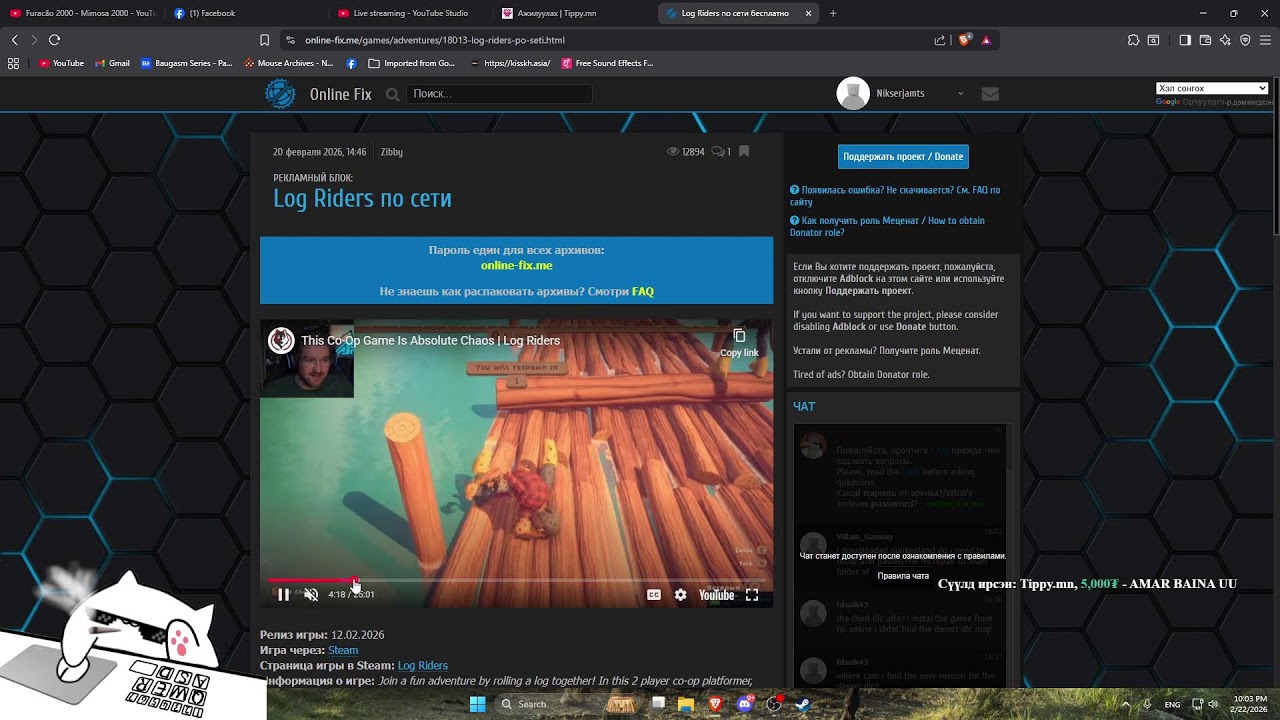Open the messages envelope icon
Image resolution: width=1280 pixels, height=720 pixels.
pyautogui.click(x=990, y=94)
